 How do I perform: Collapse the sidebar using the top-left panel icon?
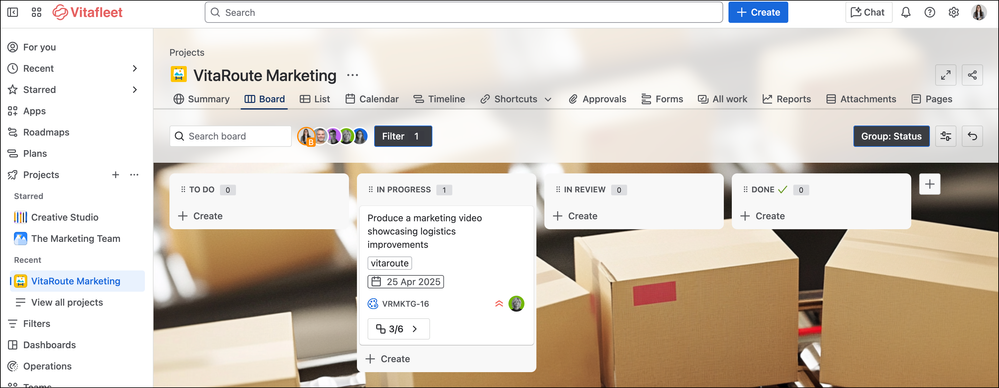coord(13,12)
